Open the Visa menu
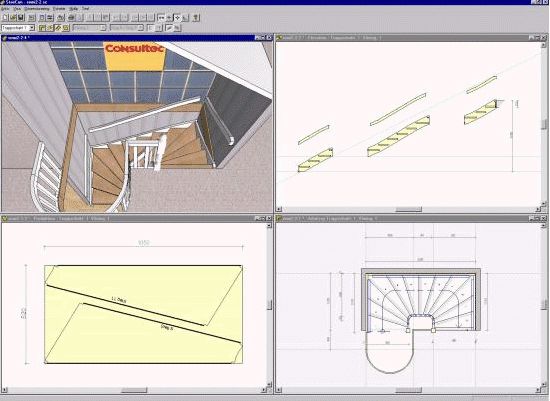Image resolution: width=550 pixels, height=401 pixels. [x=17, y=9]
